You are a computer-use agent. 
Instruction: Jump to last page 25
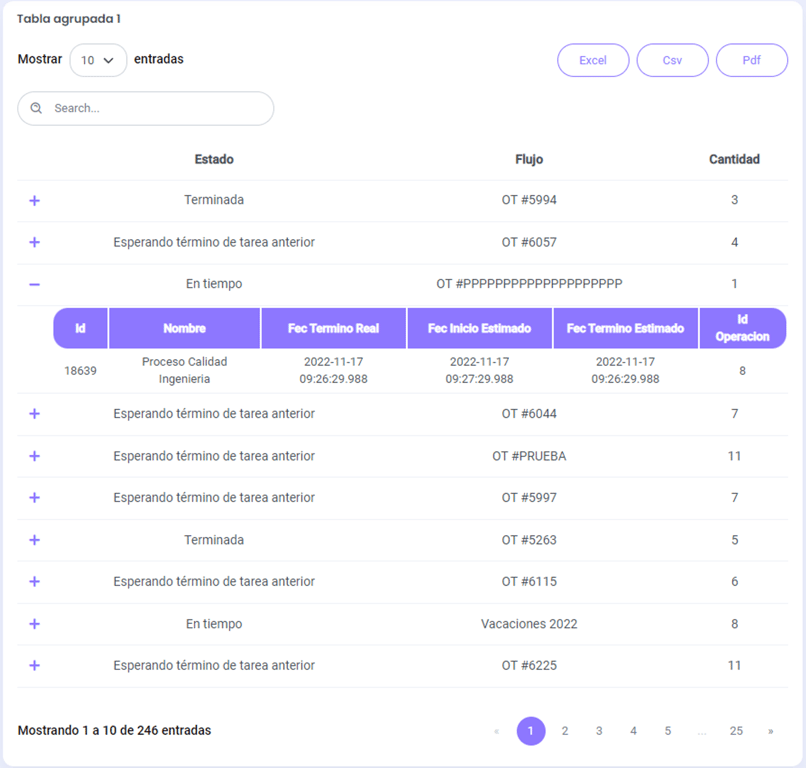(x=736, y=731)
